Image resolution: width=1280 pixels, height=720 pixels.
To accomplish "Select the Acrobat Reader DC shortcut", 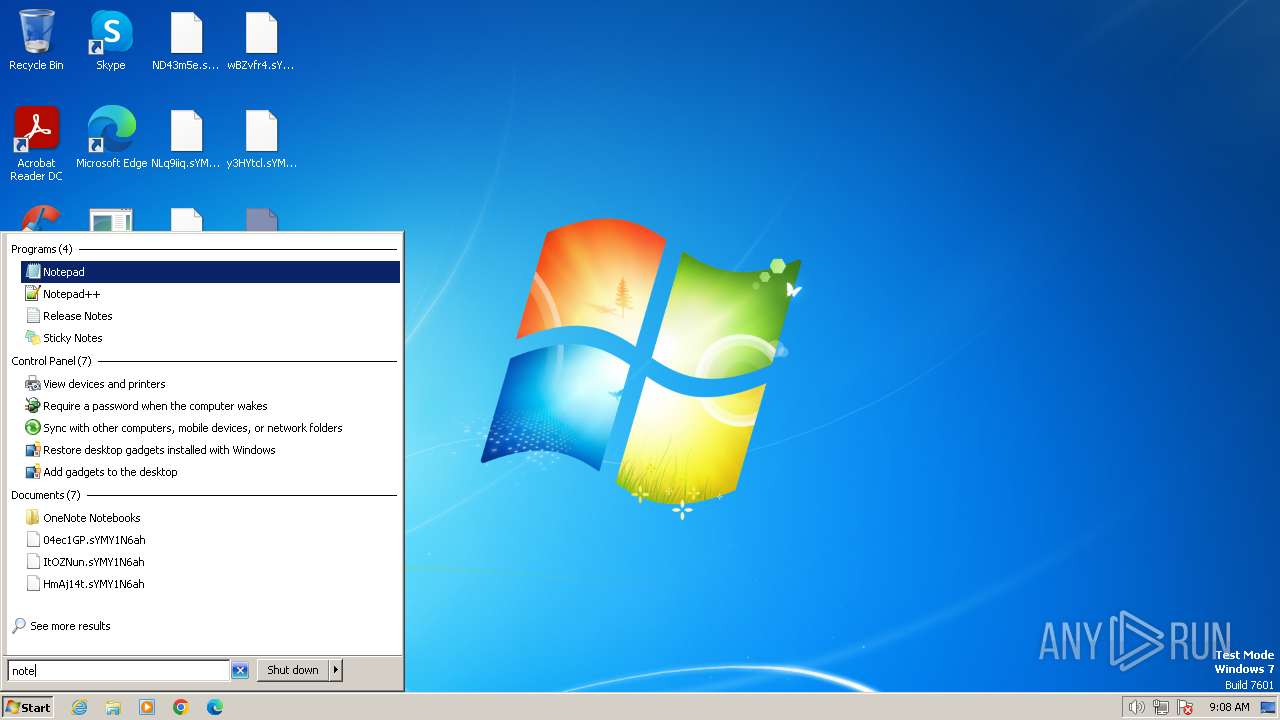I will [36, 144].
